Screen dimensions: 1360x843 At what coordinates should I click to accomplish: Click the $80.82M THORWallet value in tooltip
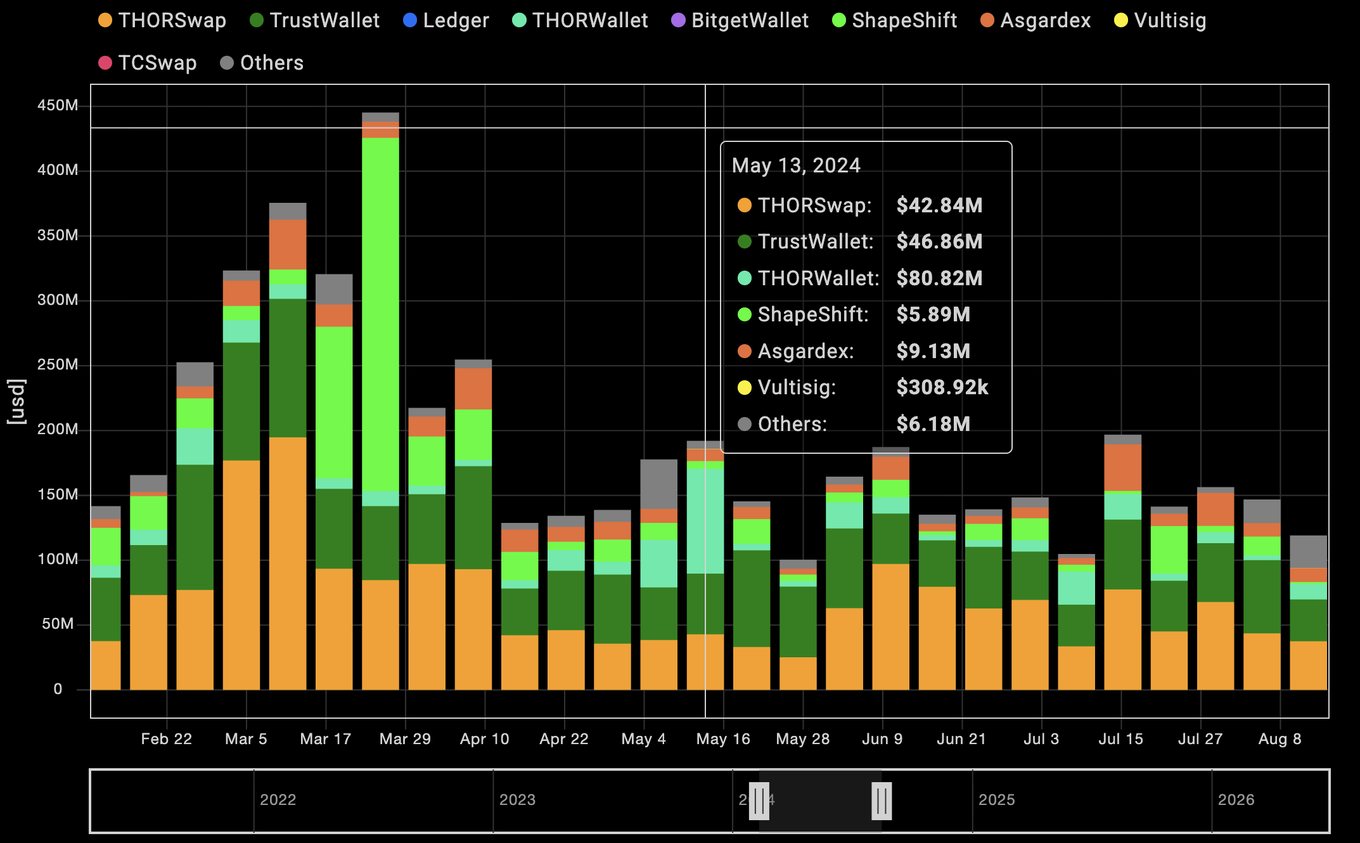pyautogui.click(x=939, y=278)
